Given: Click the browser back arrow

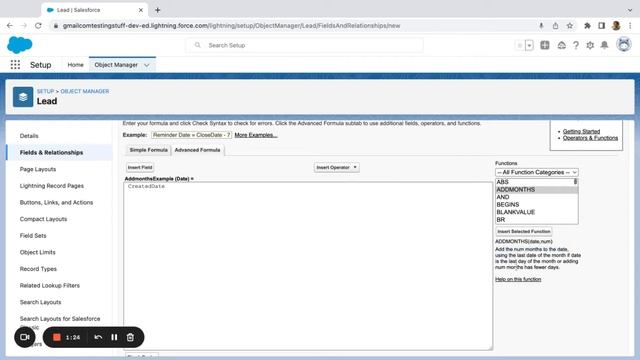Looking at the screenshot, I should 9,25.
